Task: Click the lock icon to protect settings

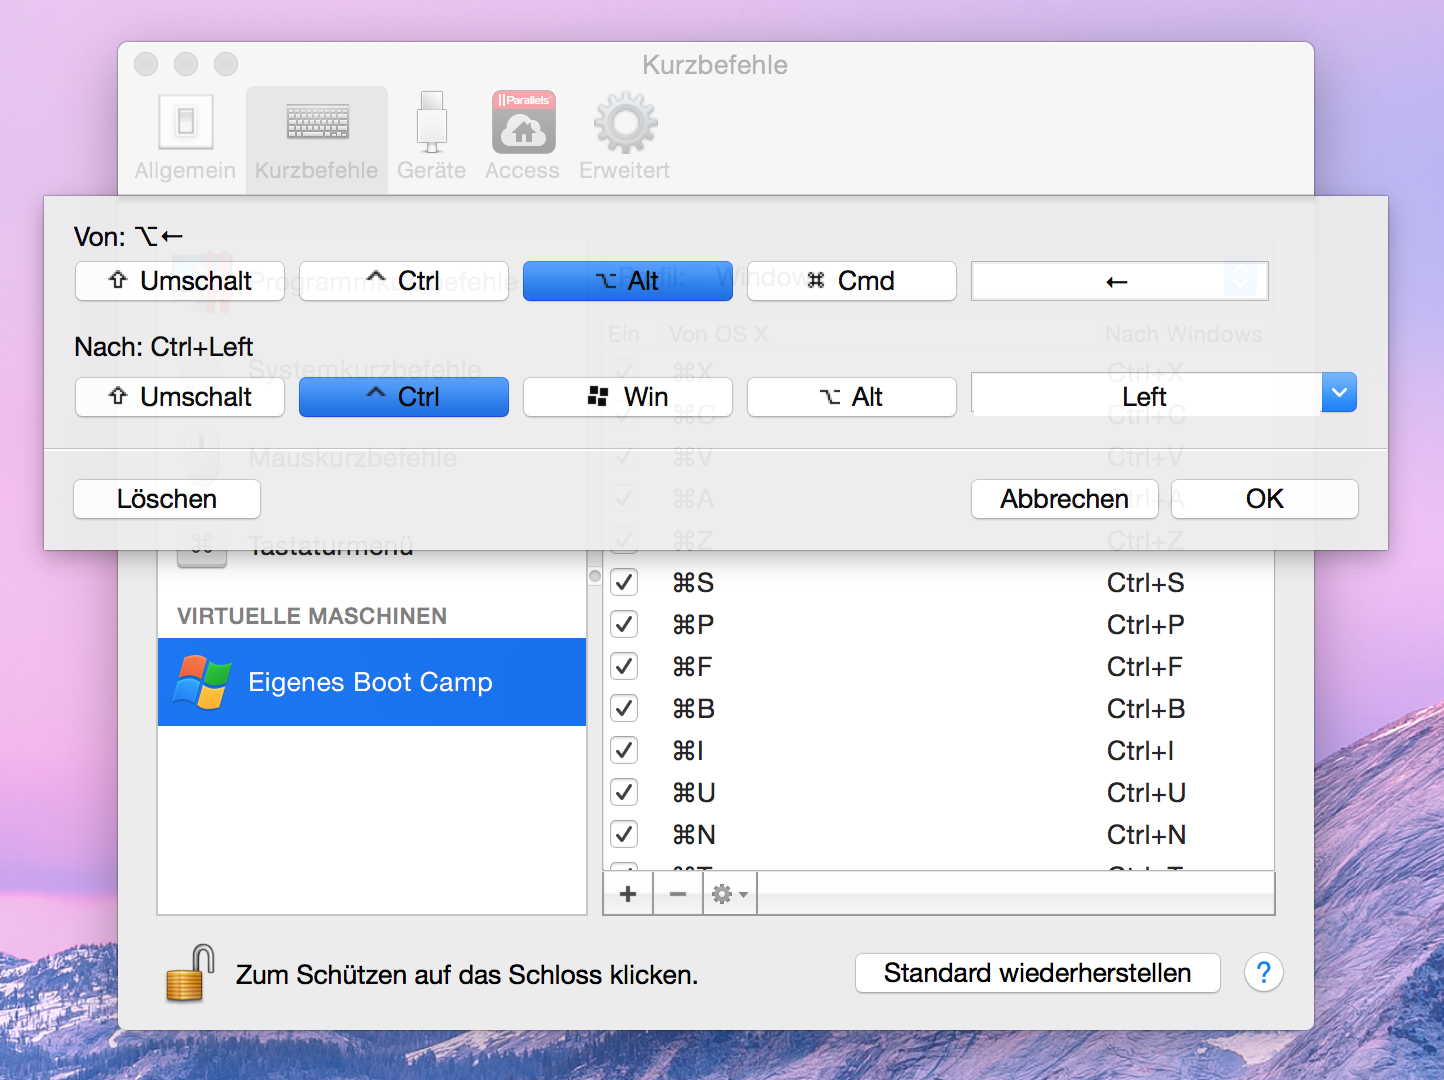Action: [x=190, y=973]
